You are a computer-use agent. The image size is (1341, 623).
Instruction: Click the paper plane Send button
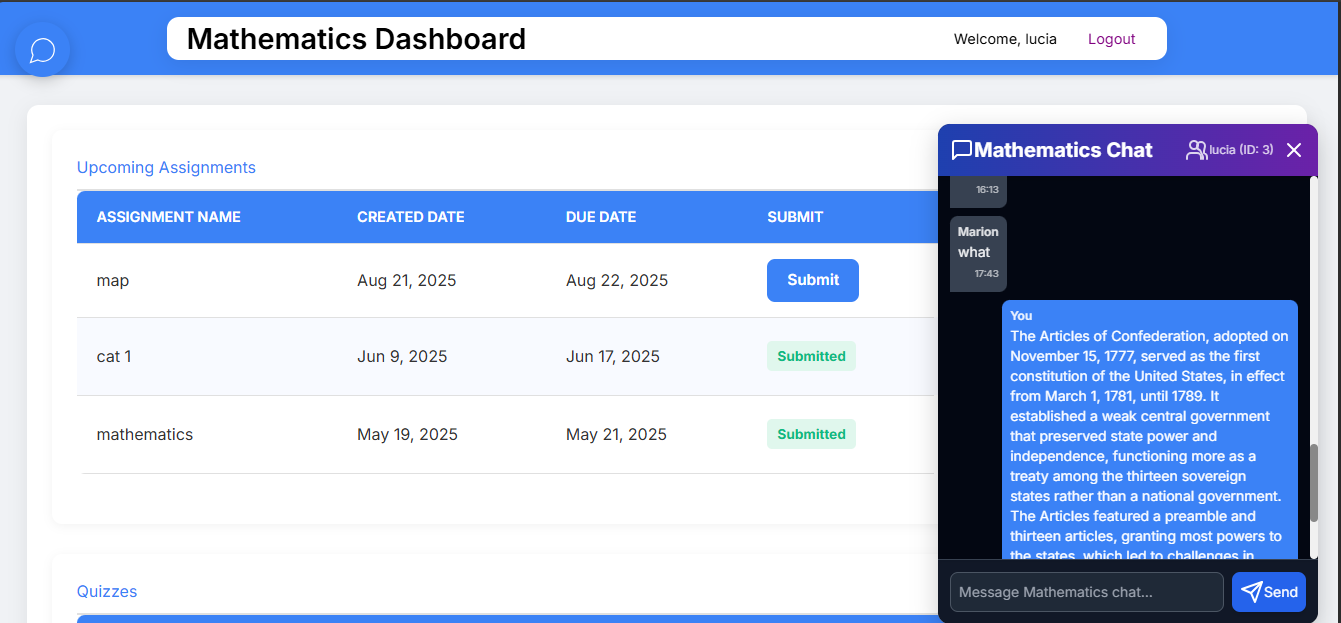pos(1269,592)
